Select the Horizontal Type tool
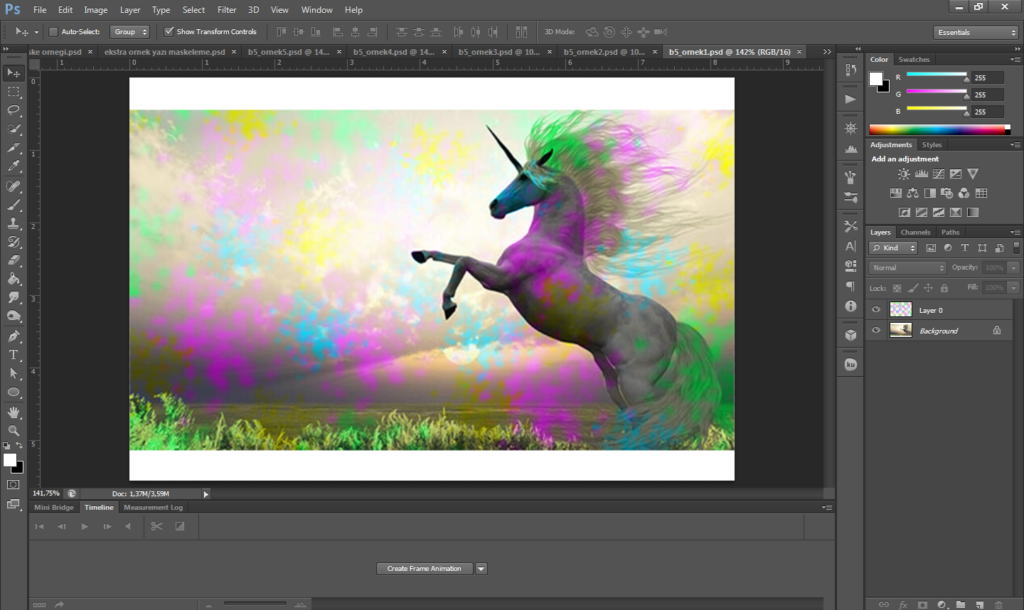The image size is (1024, 610). click(14, 355)
